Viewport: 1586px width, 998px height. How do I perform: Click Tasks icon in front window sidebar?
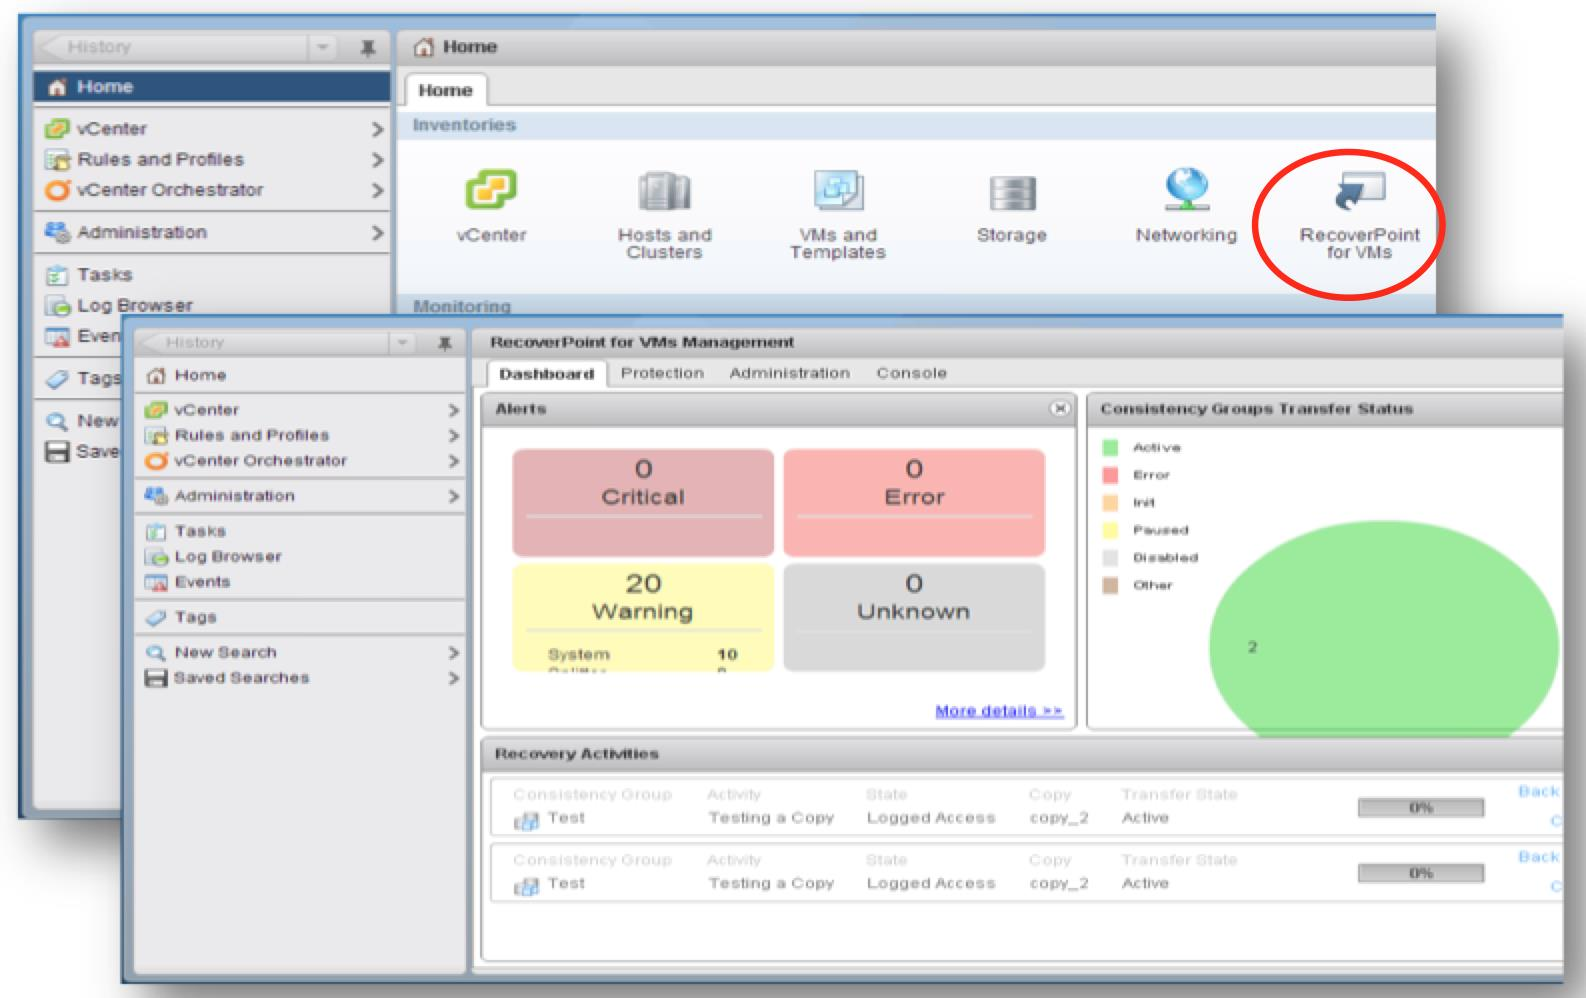tap(155, 531)
